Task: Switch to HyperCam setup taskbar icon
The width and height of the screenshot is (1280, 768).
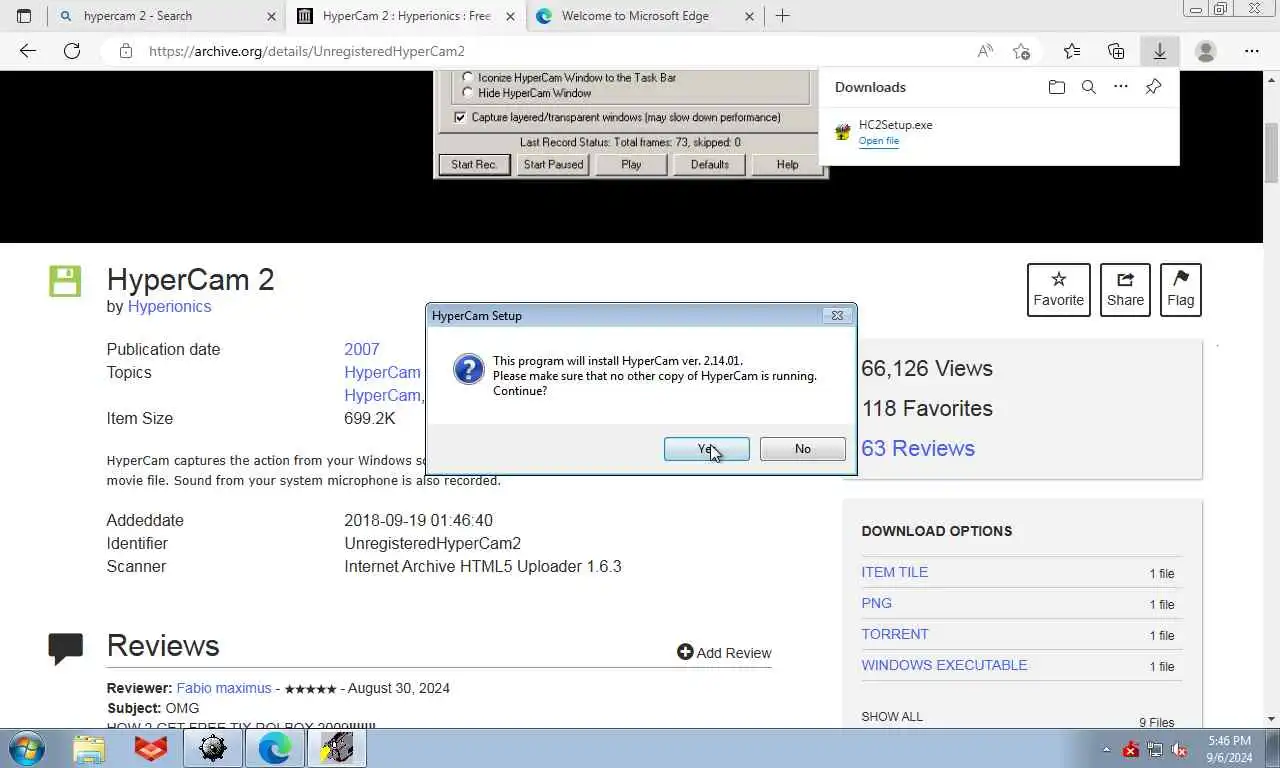Action: (x=337, y=748)
